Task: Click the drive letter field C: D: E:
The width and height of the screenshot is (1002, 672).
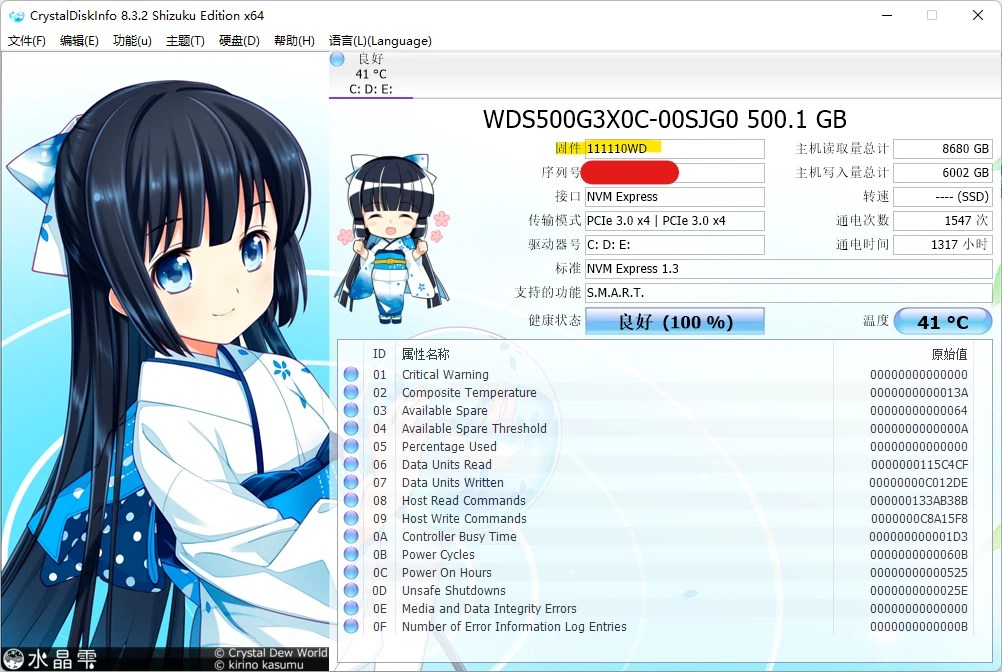Action: click(674, 245)
